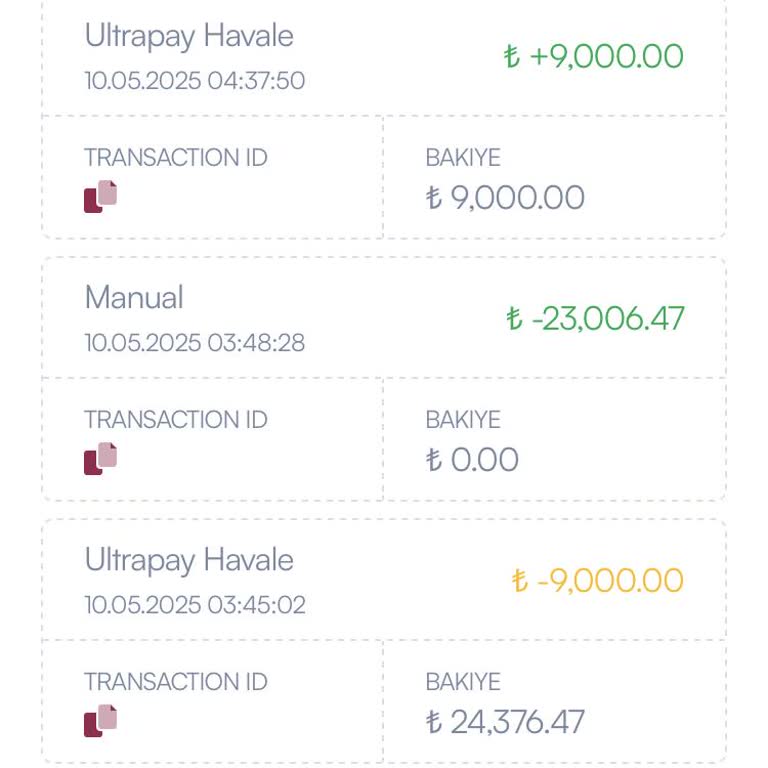Click the ₺ 0.00 balance value

(x=472, y=460)
